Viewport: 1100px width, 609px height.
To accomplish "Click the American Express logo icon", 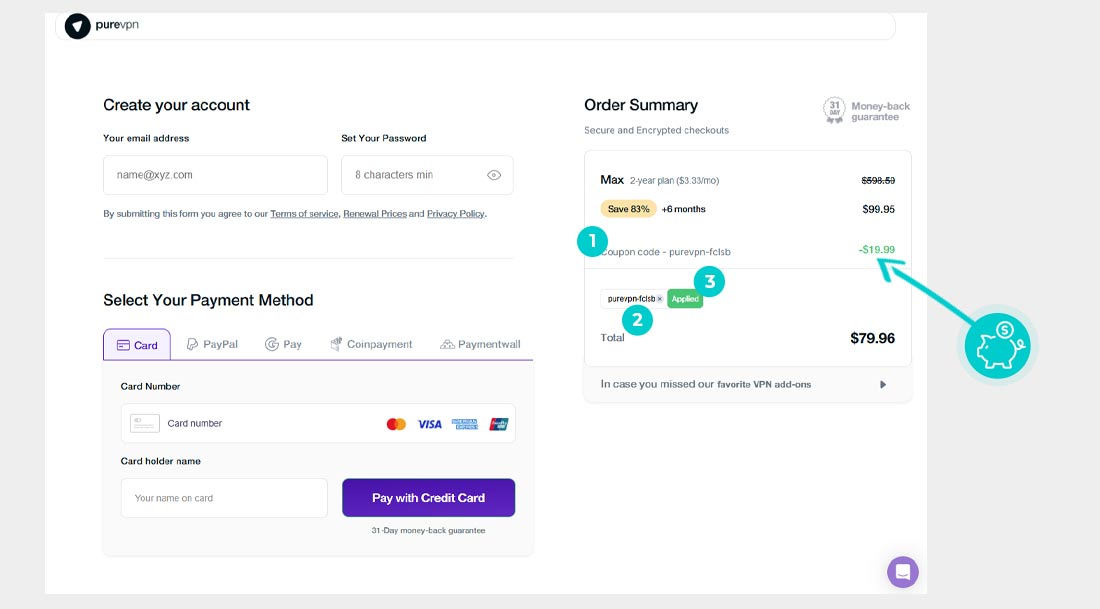I will 464,424.
